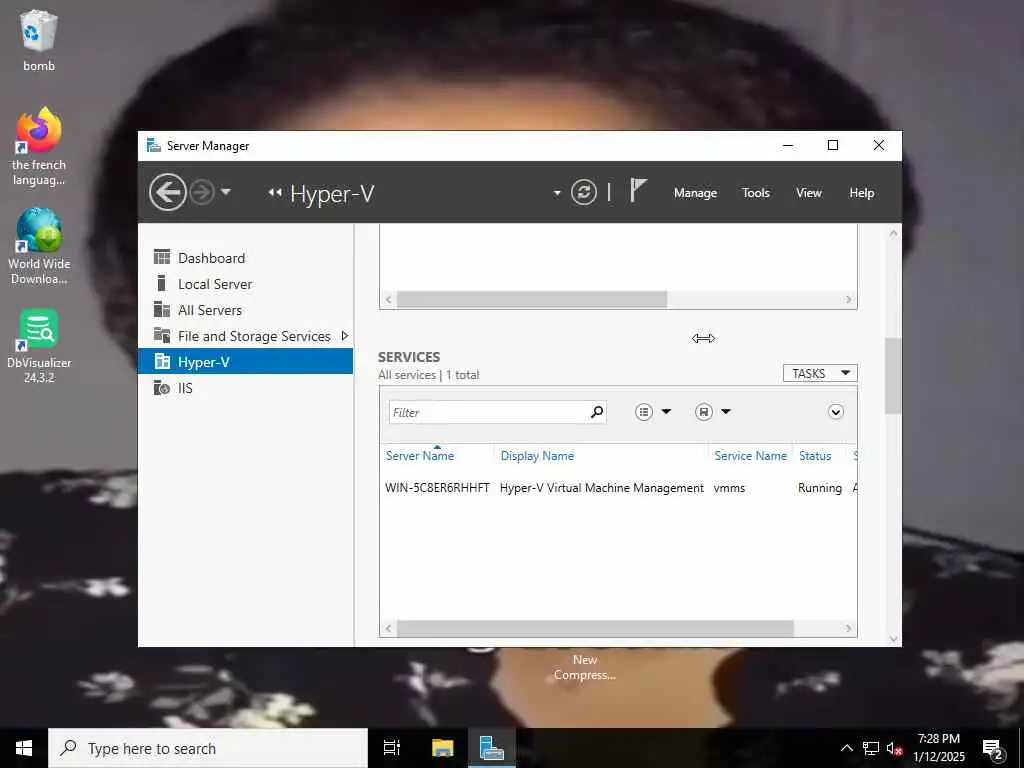Sort by the Service Name column
The image size is (1024, 768).
(x=750, y=456)
